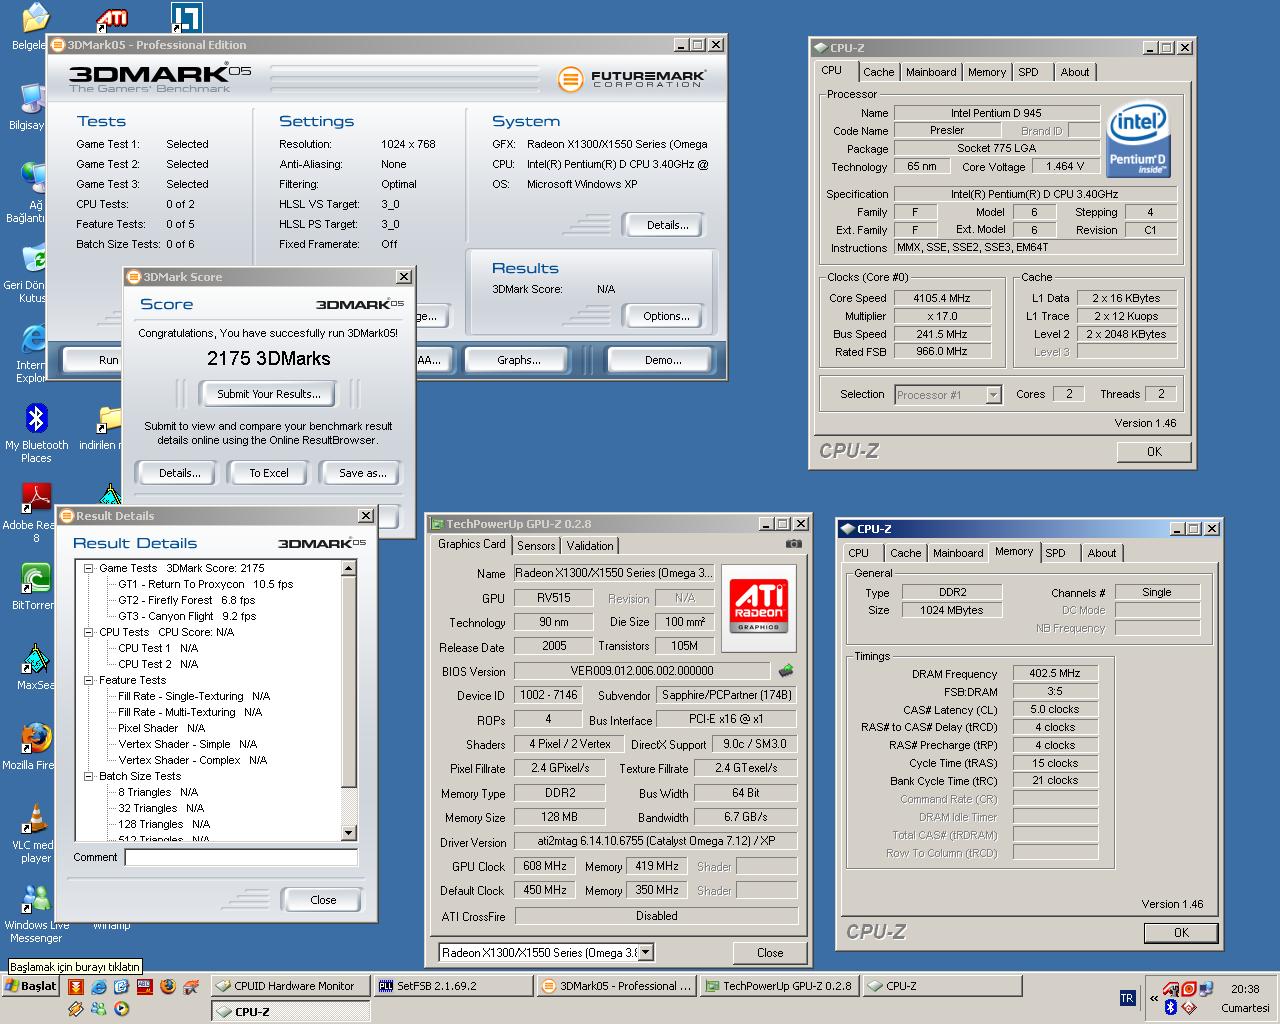The image size is (1280, 1024).
Task: Open My Bluetooth Places desktop icon
Action: click(37, 419)
